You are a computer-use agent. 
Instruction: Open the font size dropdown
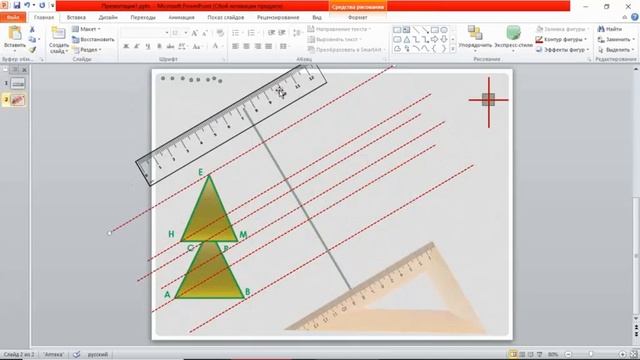186,33
